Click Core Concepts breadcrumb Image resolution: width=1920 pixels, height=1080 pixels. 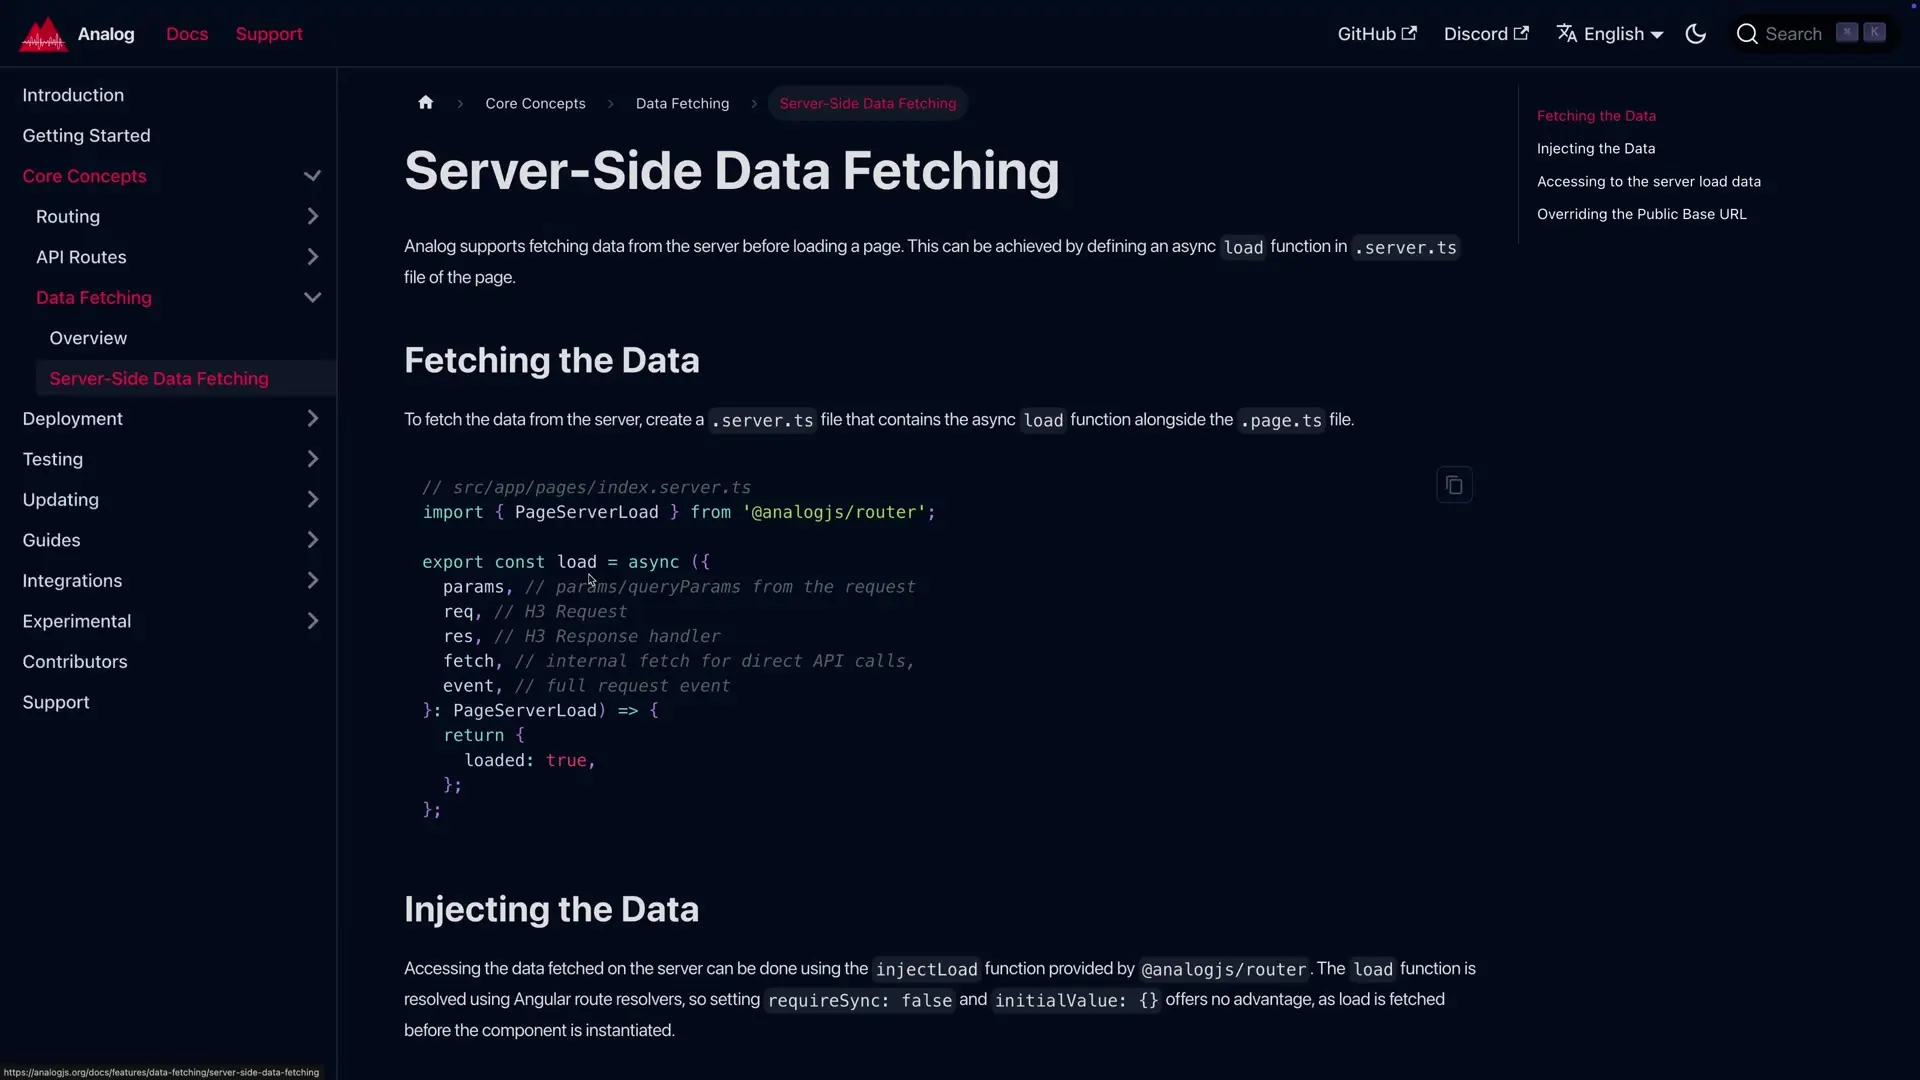pyautogui.click(x=535, y=103)
